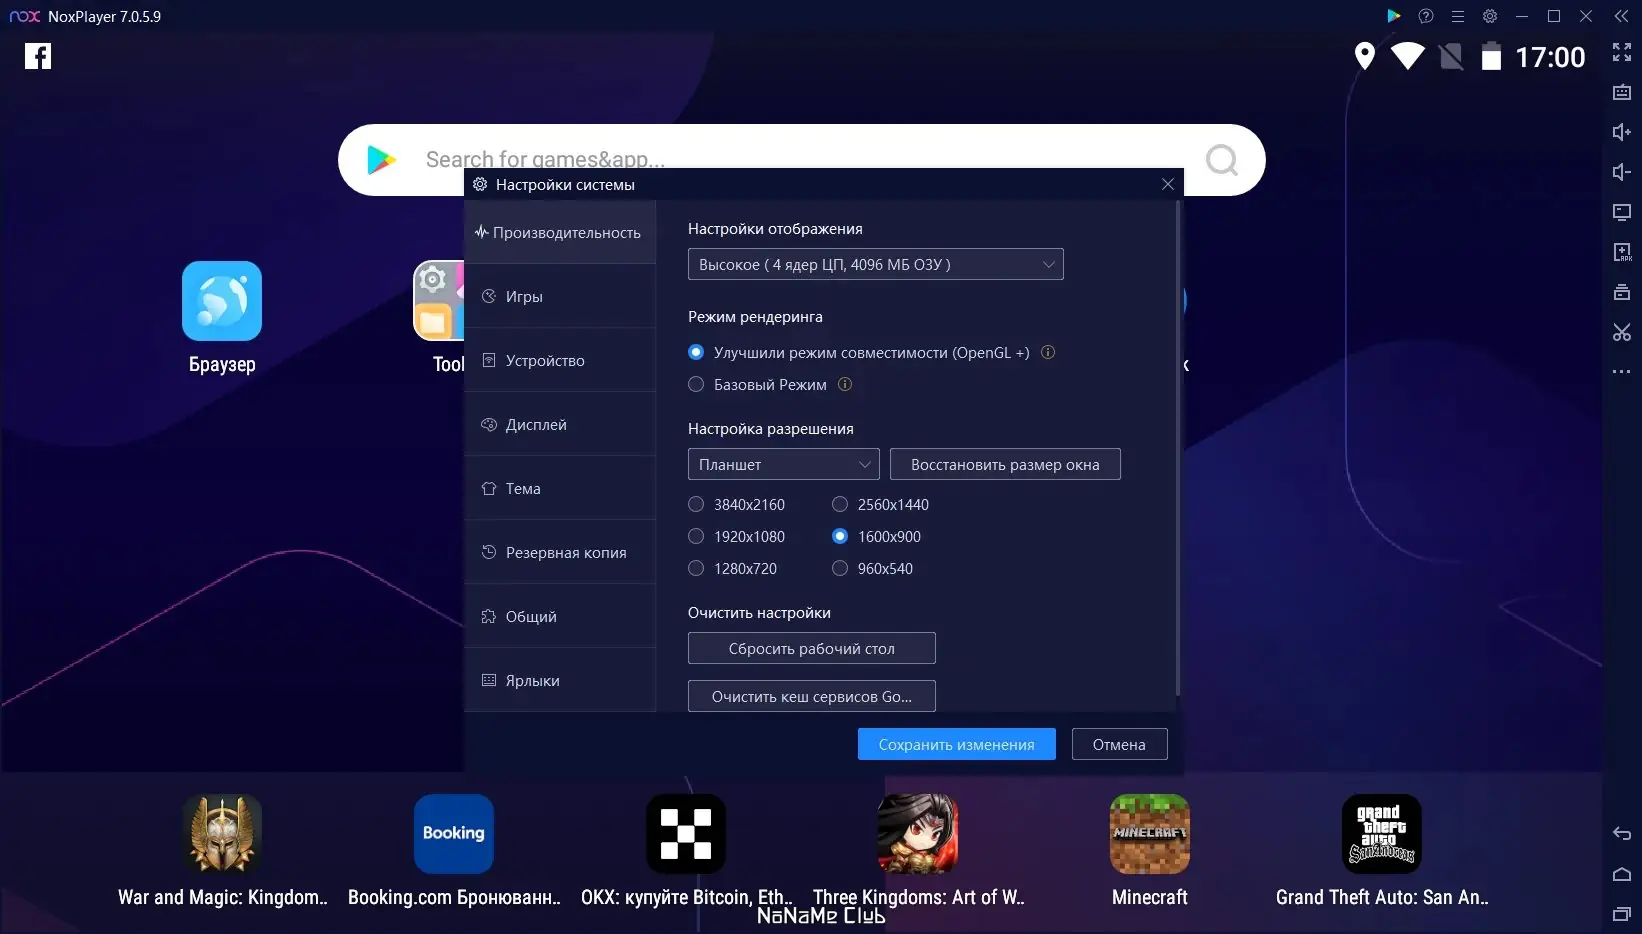Click the Android back button
Image resolution: width=1642 pixels, height=934 pixels.
(1622, 834)
